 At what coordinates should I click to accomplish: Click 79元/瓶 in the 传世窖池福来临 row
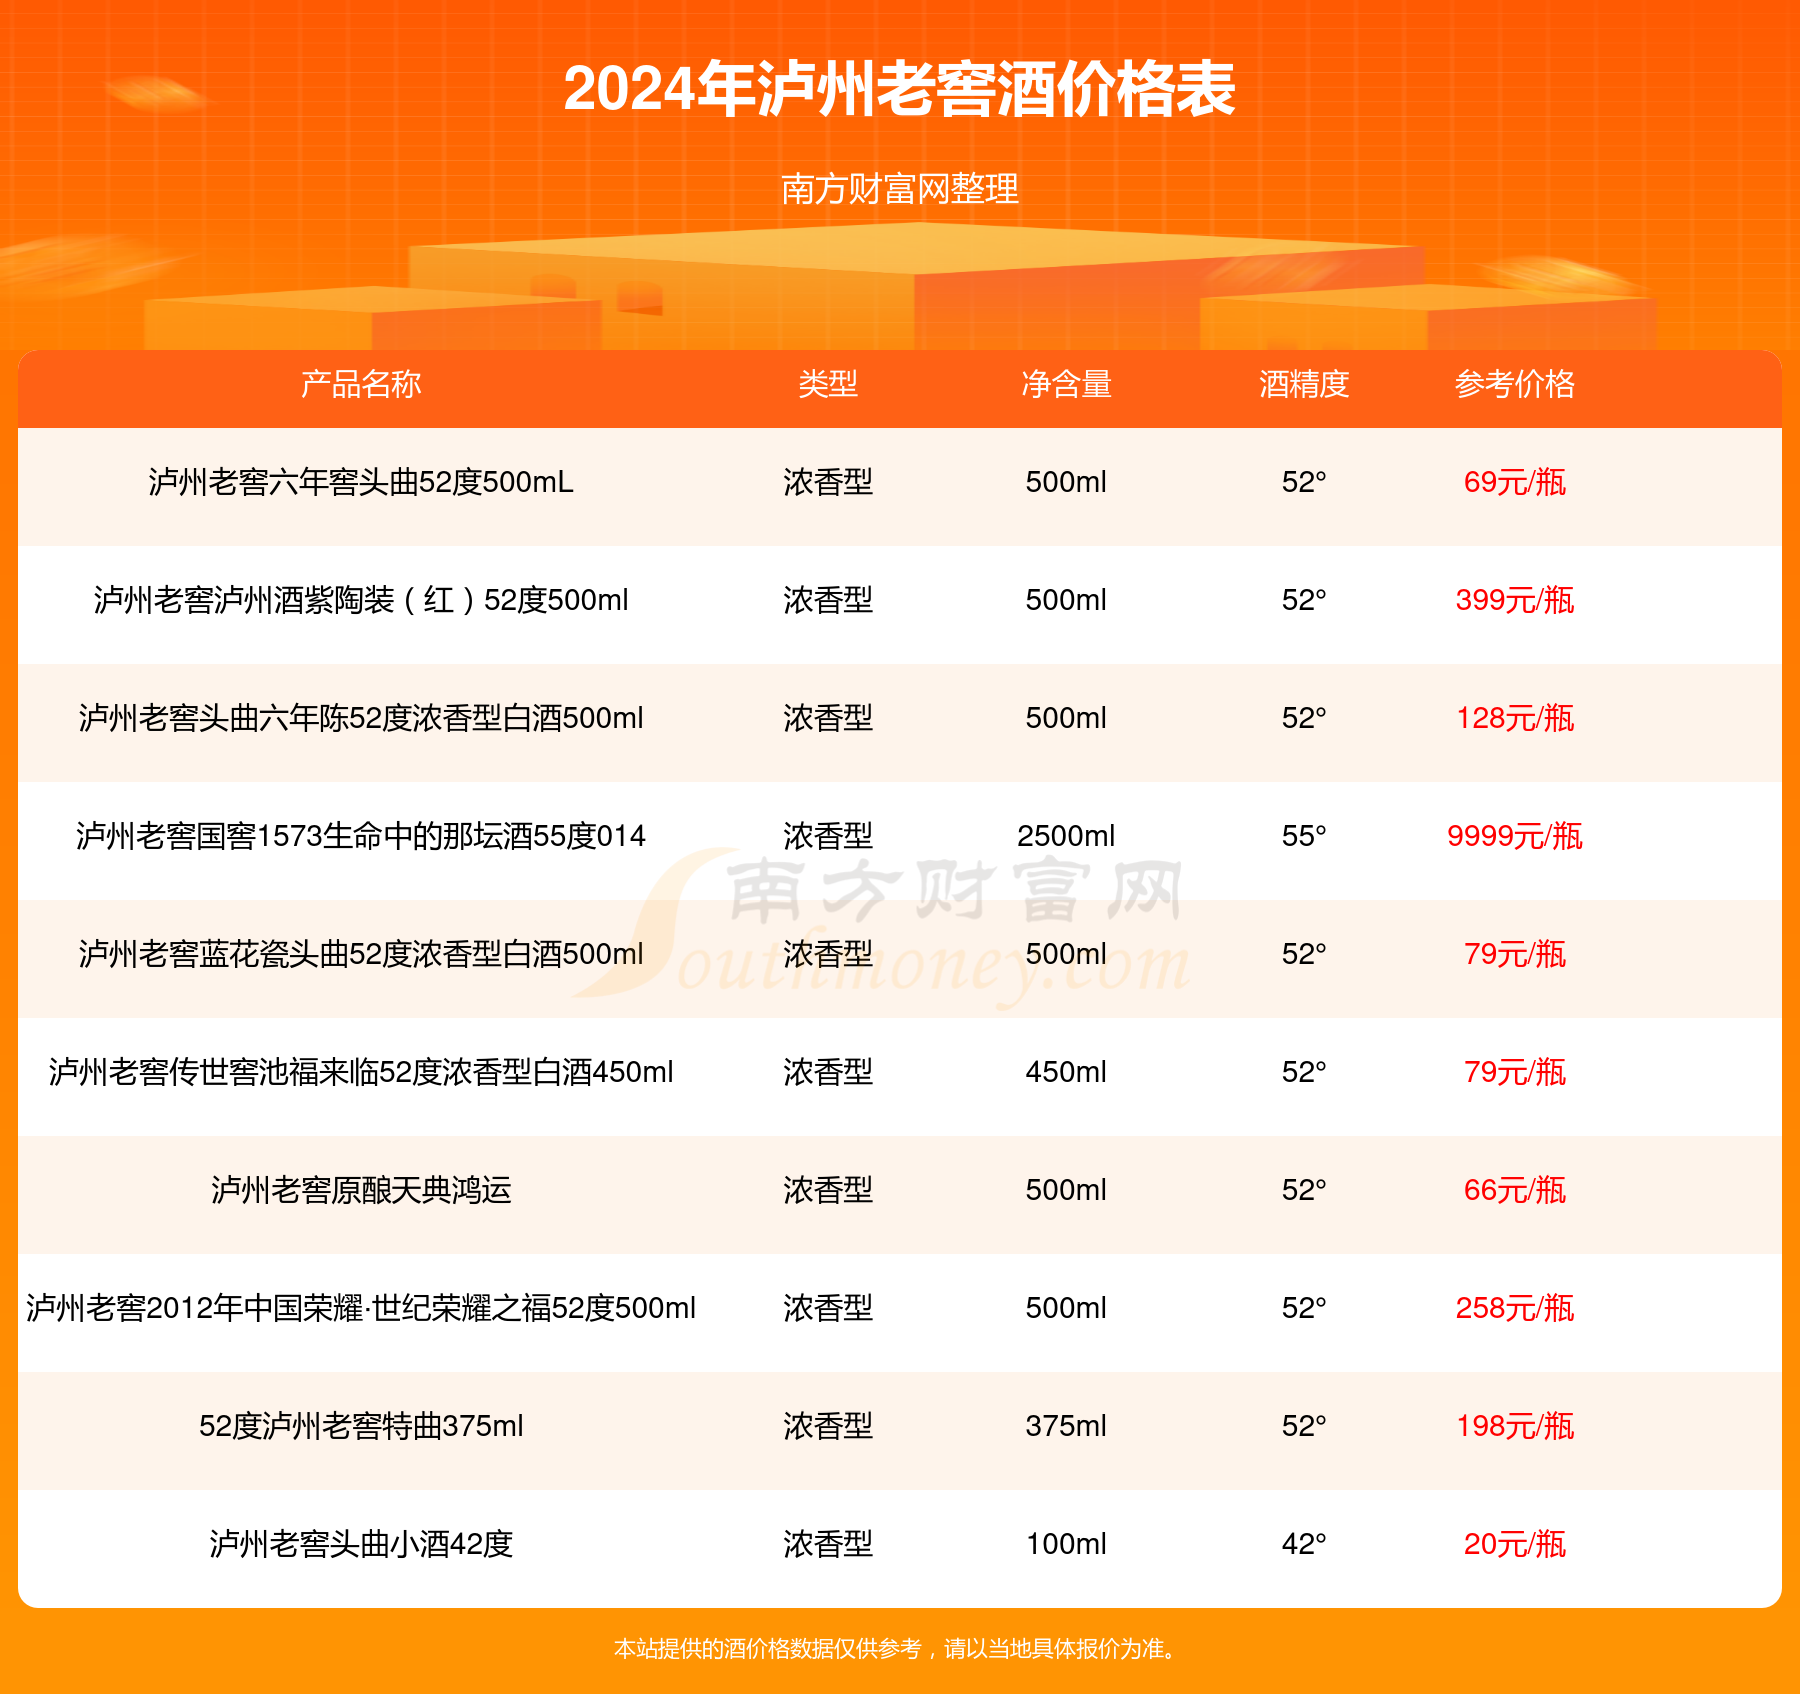1515,1072
